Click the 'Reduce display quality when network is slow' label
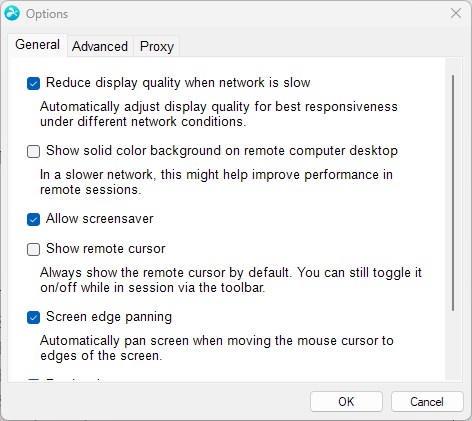 (178, 83)
